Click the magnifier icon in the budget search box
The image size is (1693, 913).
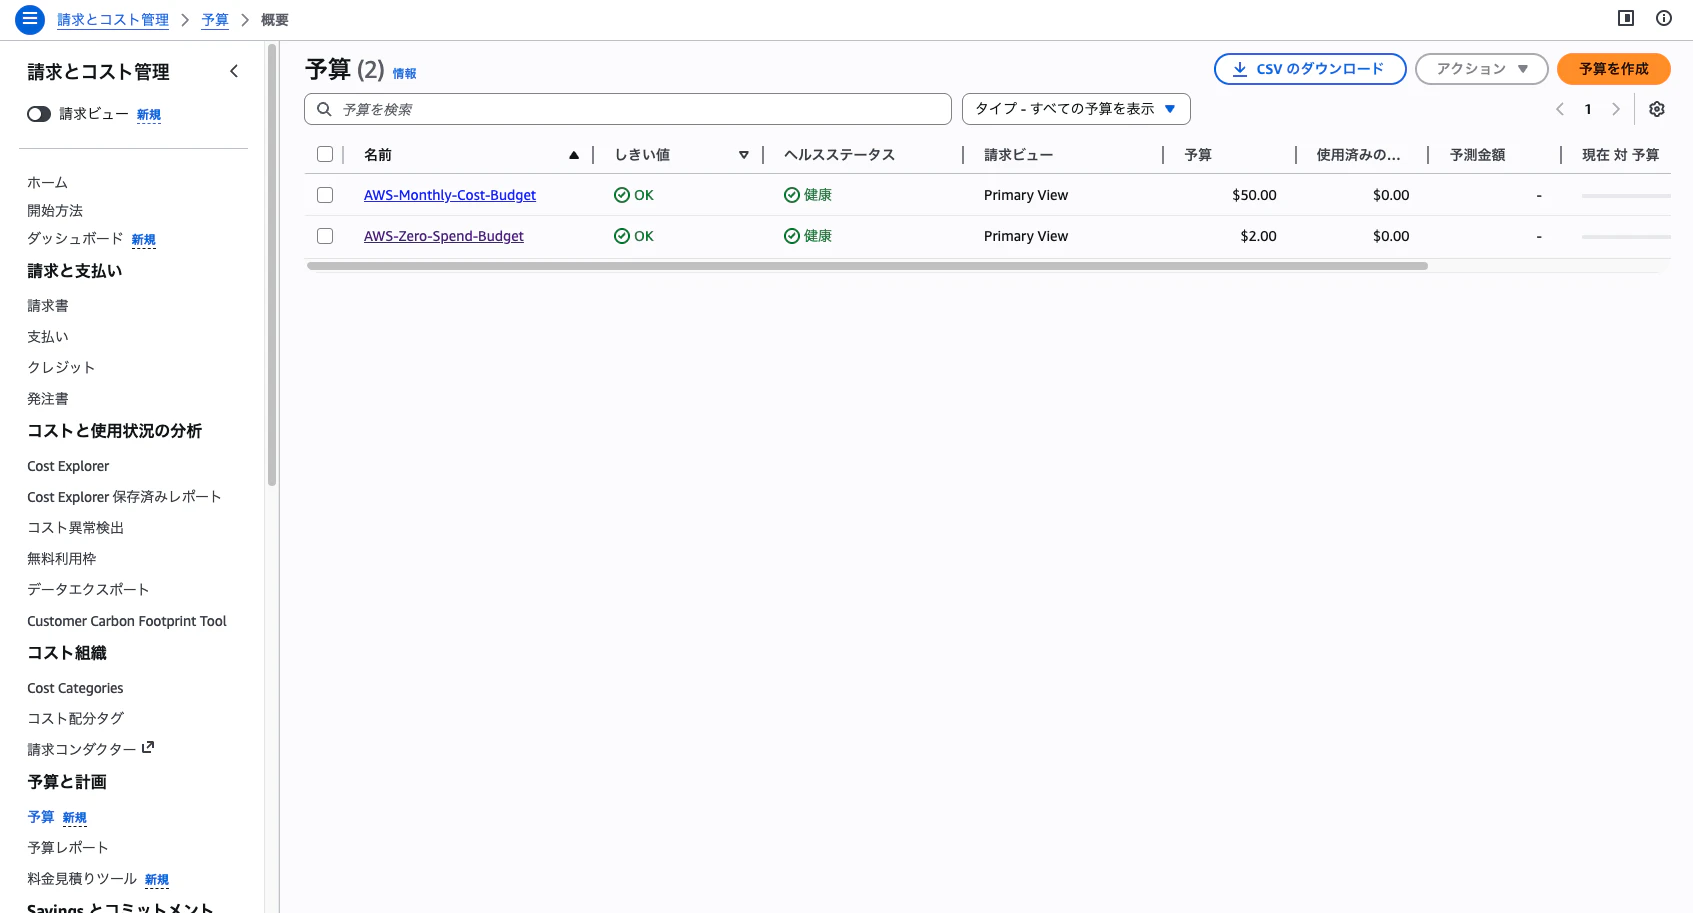(323, 109)
